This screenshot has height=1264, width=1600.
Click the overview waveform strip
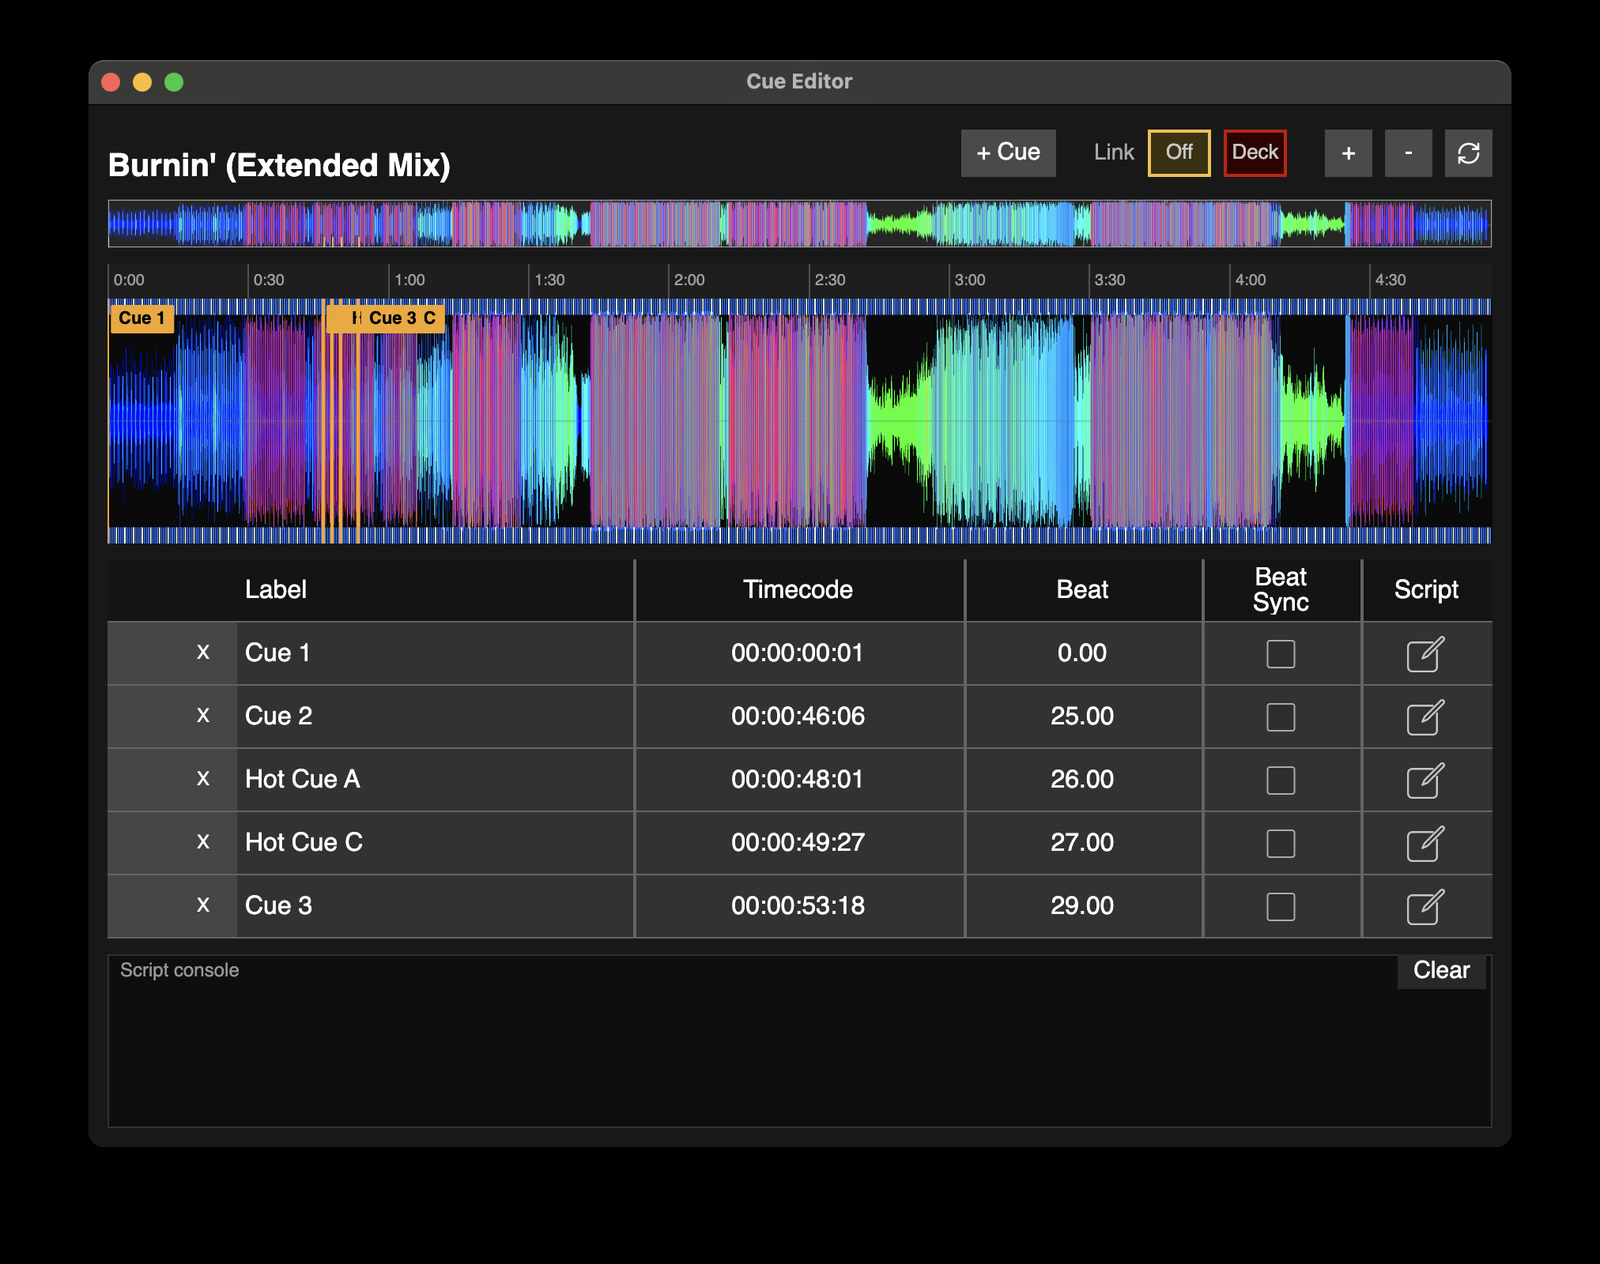point(800,224)
